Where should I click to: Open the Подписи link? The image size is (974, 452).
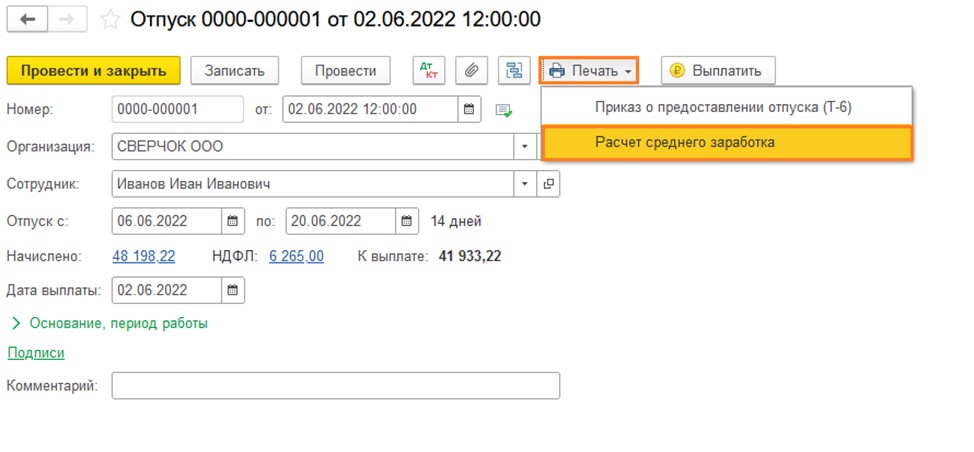point(36,353)
